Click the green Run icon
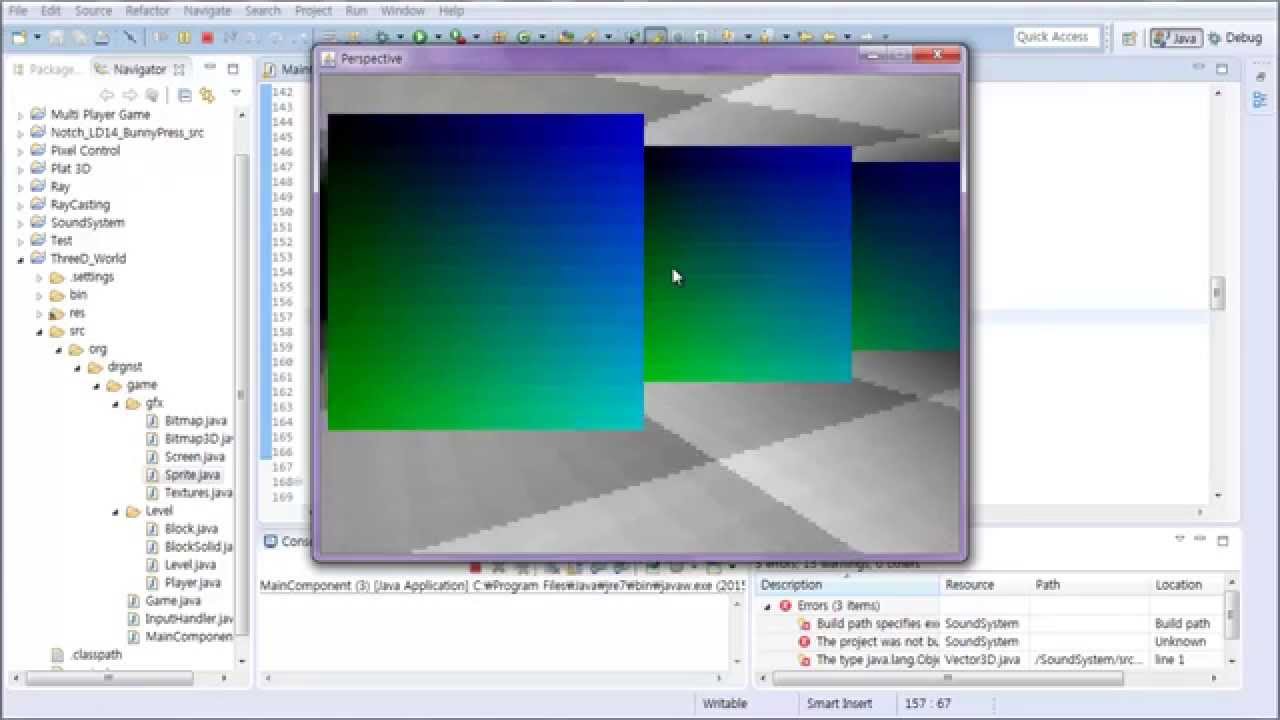The image size is (1280, 720). pyautogui.click(x=420, y=37)
